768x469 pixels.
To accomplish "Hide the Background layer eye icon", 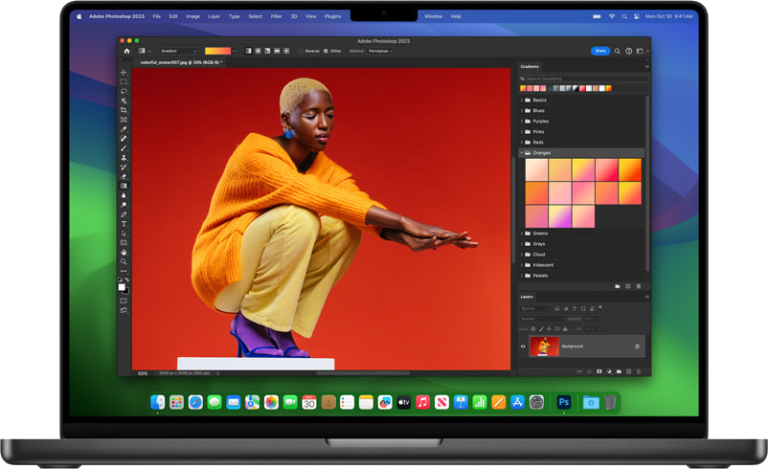I will click(523, 346).
